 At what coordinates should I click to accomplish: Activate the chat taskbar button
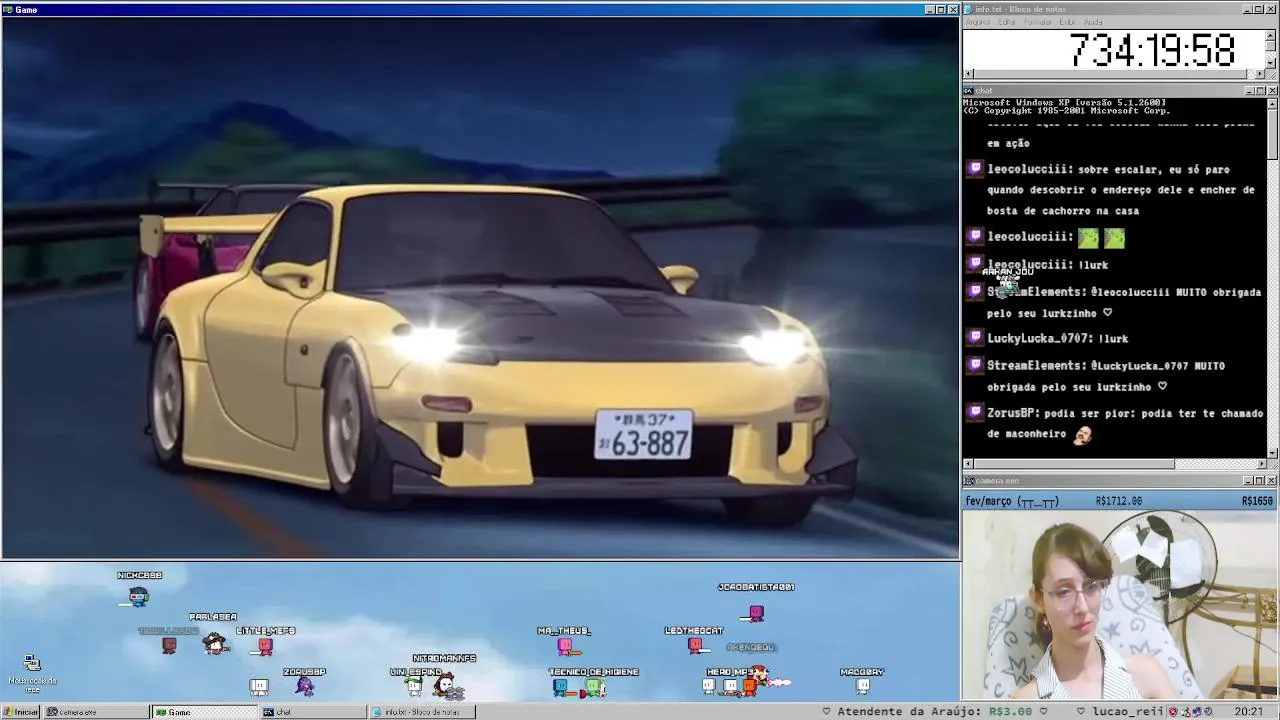click(312, 712)
